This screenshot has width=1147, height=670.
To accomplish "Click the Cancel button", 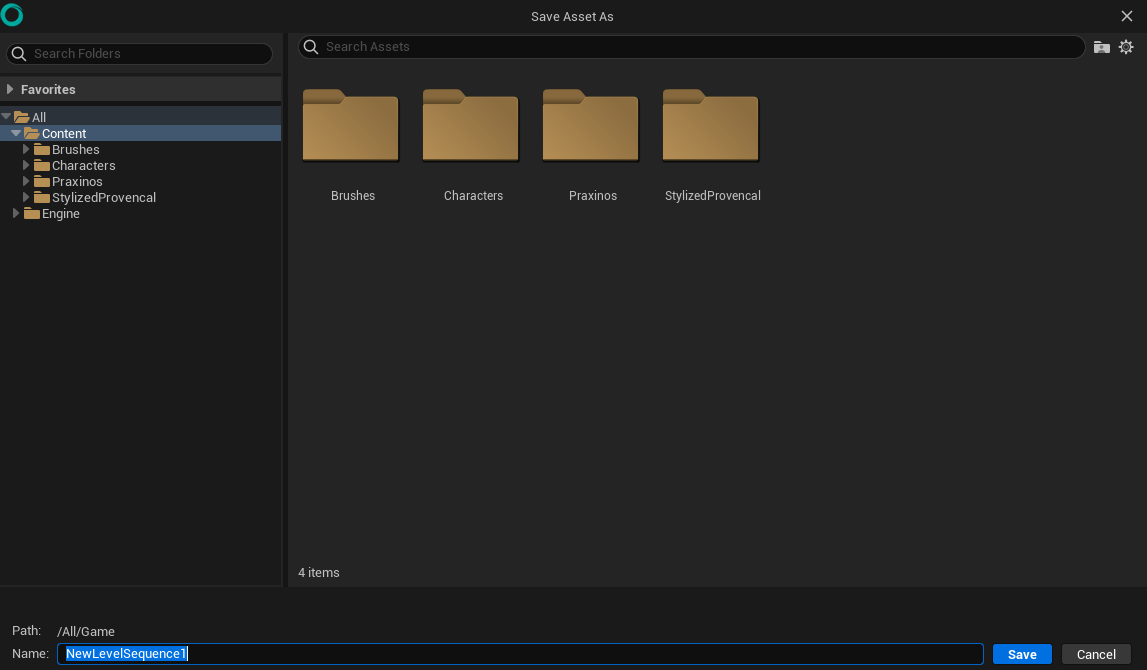I will [x=1095, y=653].
